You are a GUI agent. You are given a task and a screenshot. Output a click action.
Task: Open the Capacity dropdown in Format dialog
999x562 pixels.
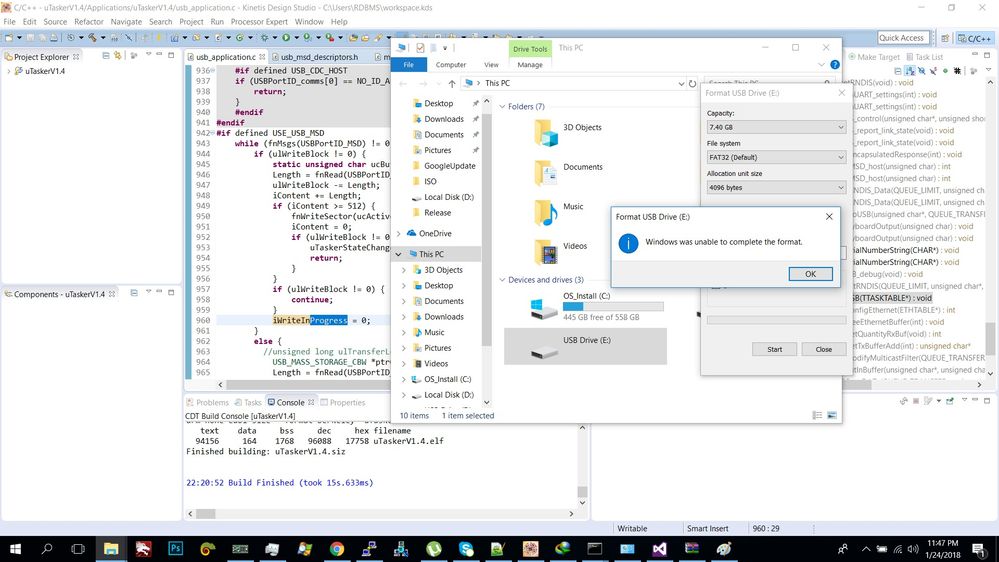click(x=776, y=128)
